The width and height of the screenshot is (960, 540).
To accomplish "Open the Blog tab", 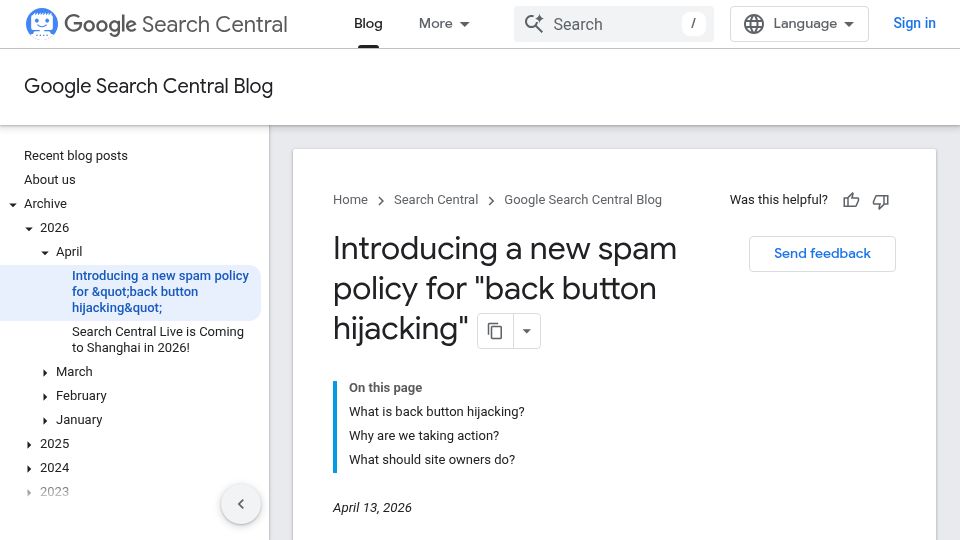I will click(368, 24).
